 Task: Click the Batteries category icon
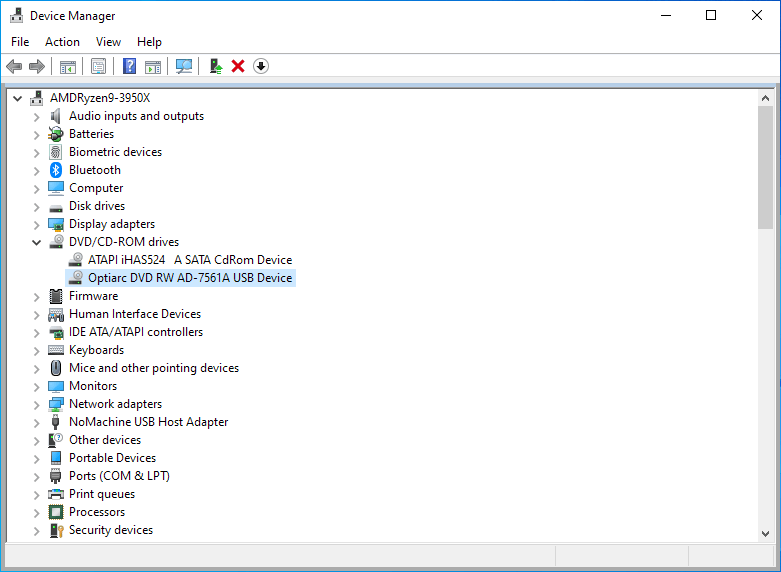point(56,134)
